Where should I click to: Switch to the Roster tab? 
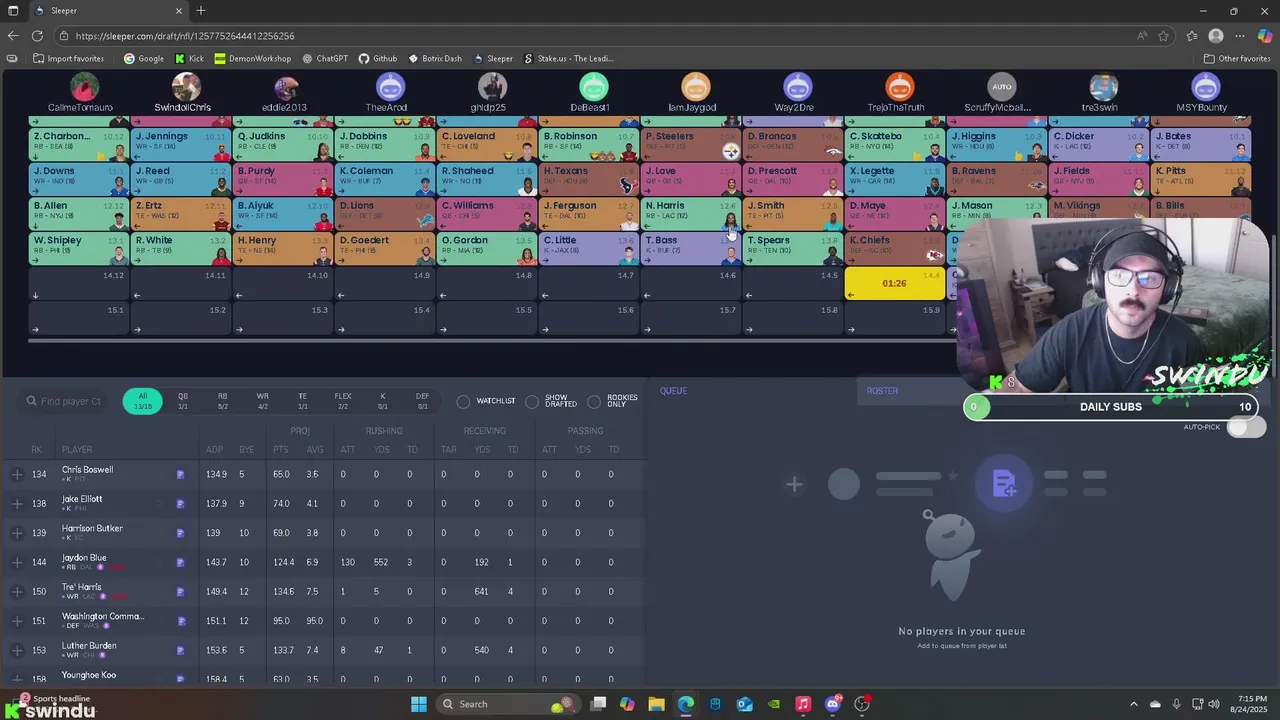(882, 391)
